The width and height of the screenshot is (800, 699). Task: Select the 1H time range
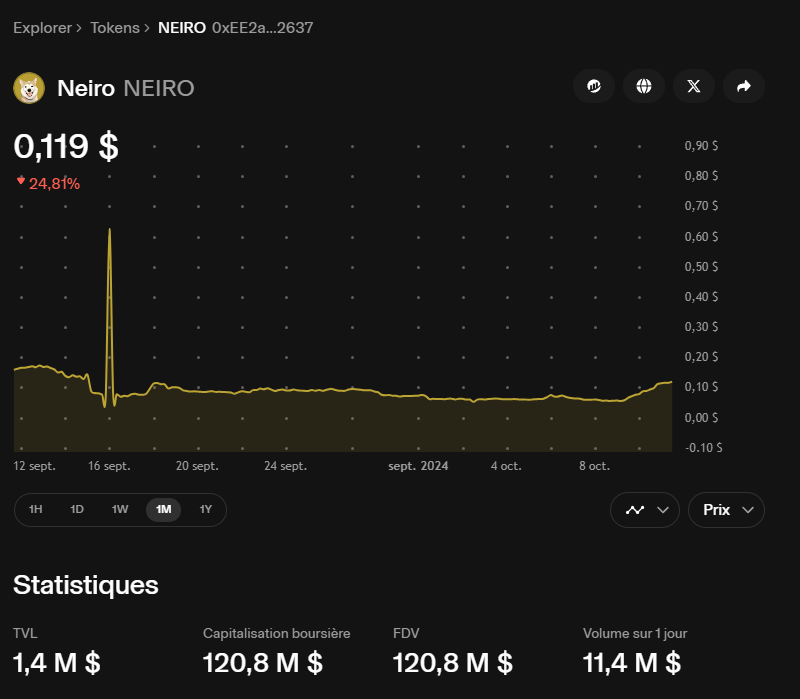(x=36, y=510)
